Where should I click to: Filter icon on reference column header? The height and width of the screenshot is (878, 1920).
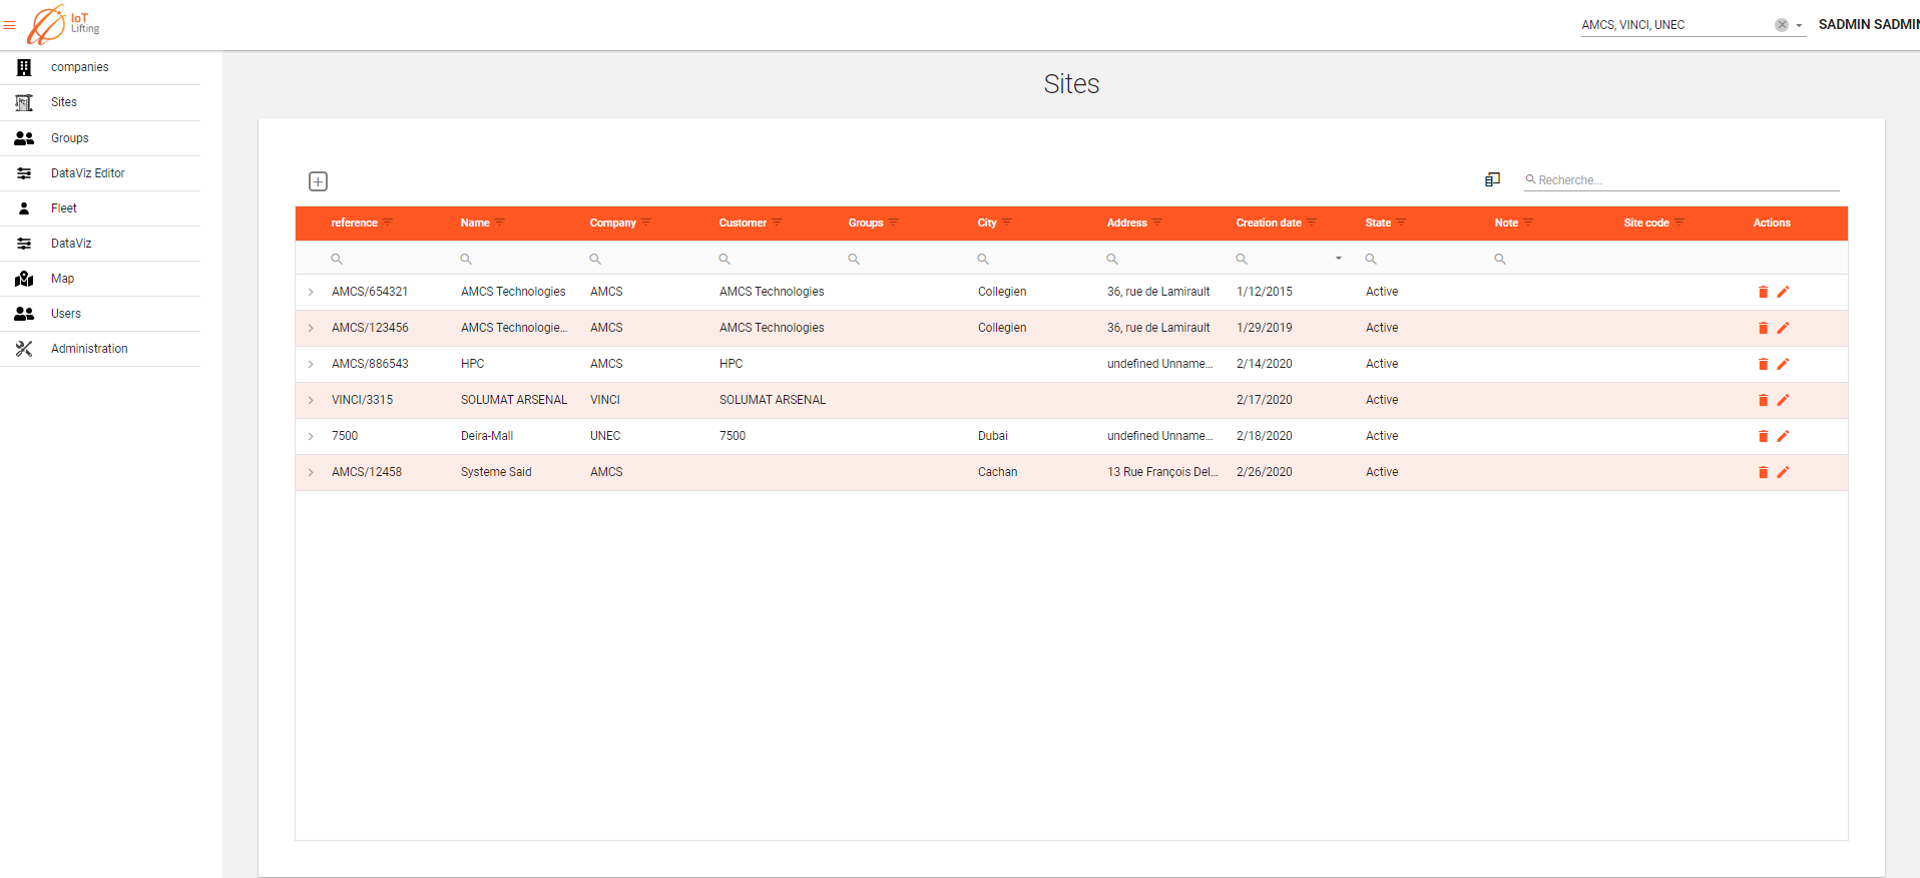point(388,222)
